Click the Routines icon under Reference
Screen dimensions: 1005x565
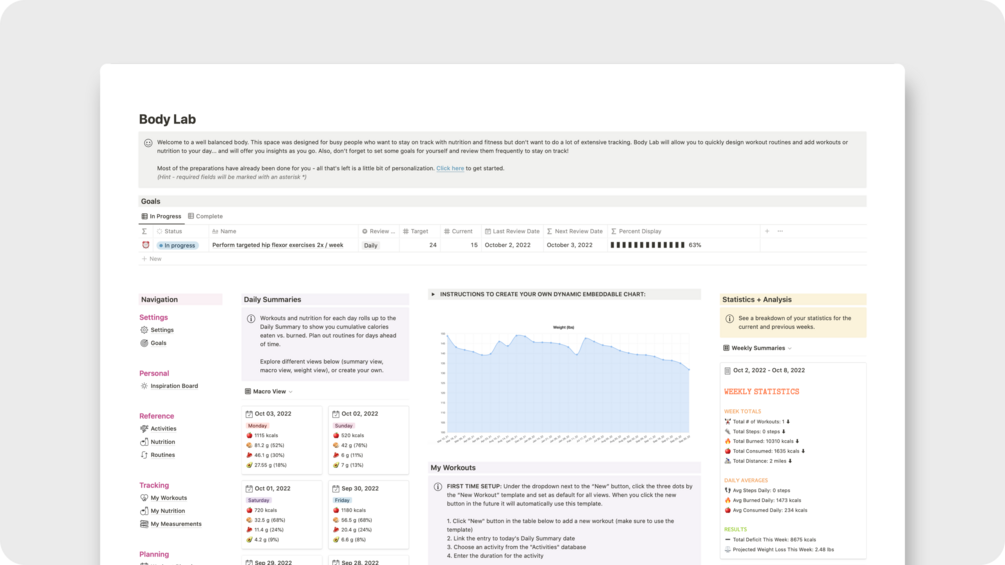[144, 455]
